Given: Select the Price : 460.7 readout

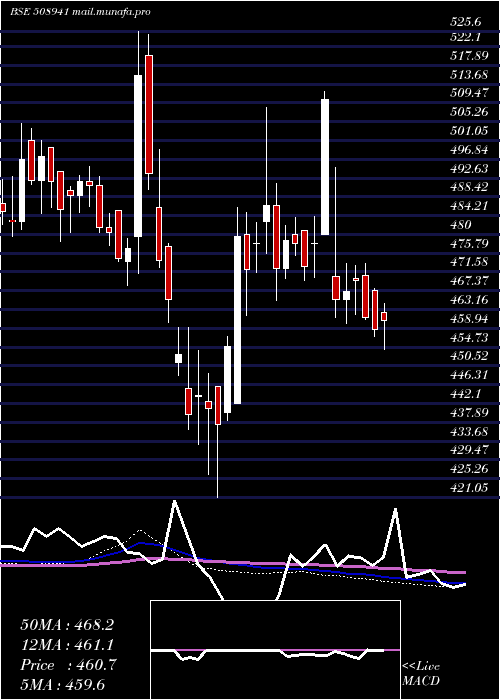Looking at the screenshot, I should 68,665.
